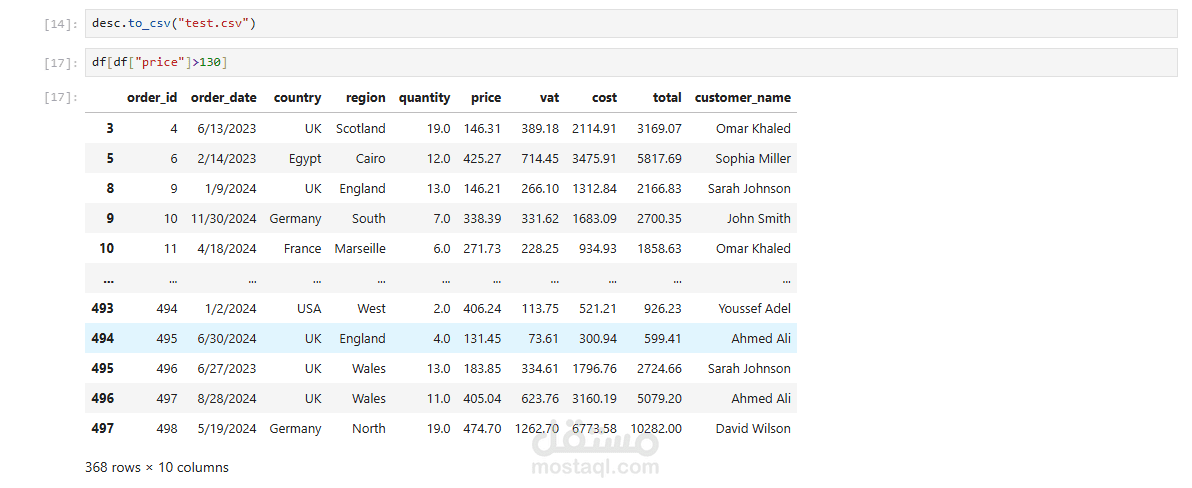Select the cost column header
Image resolution: width=1192 pixels, height=488 pixels.
click(605, 97)
